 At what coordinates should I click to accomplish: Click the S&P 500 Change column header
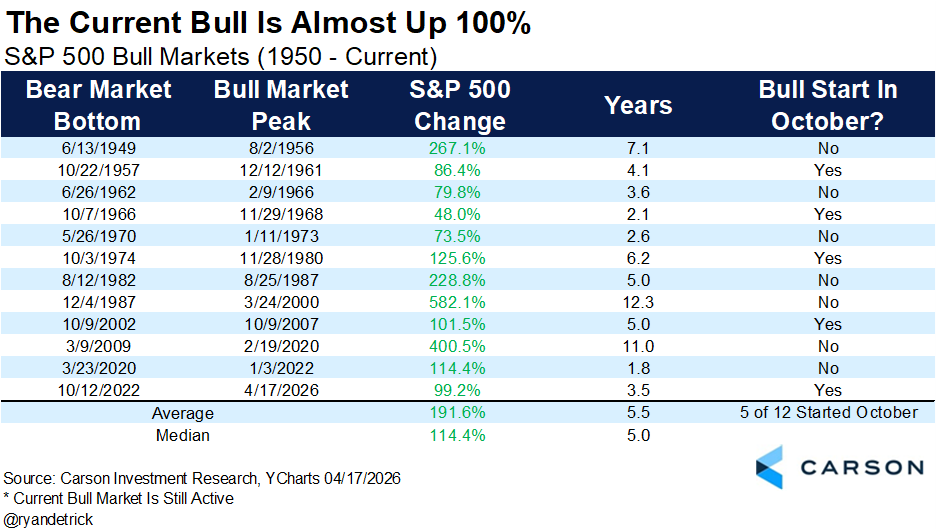(459, 105)
